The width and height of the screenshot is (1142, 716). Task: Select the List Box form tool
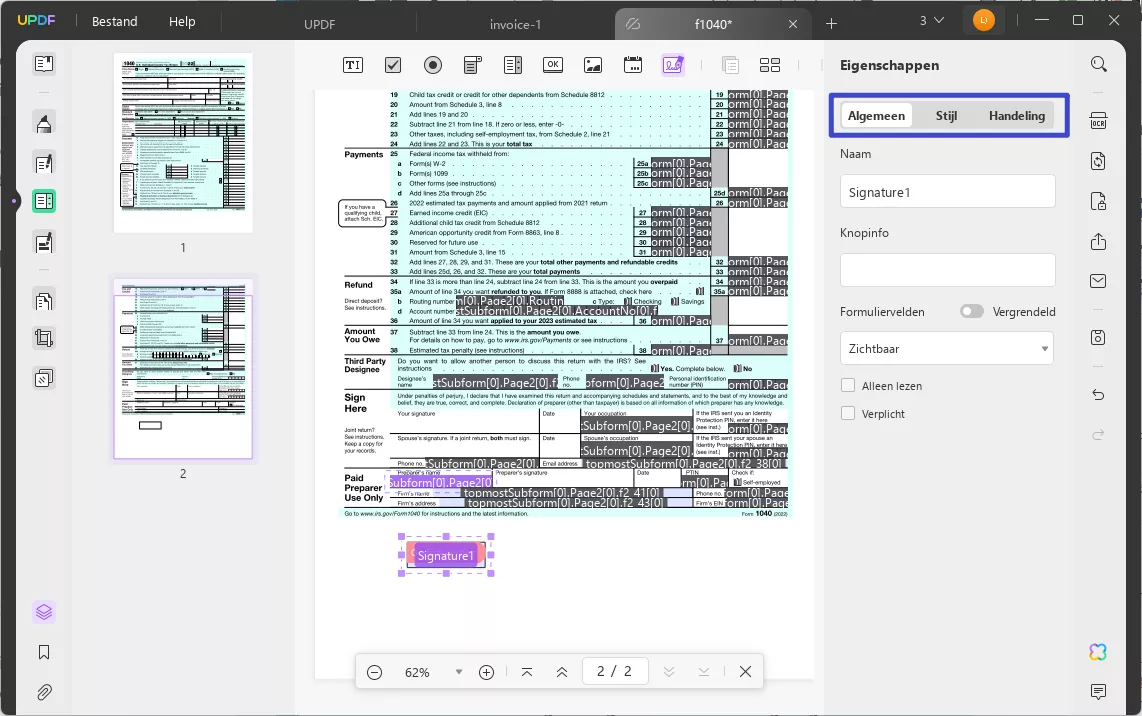(x=513, y=65)
